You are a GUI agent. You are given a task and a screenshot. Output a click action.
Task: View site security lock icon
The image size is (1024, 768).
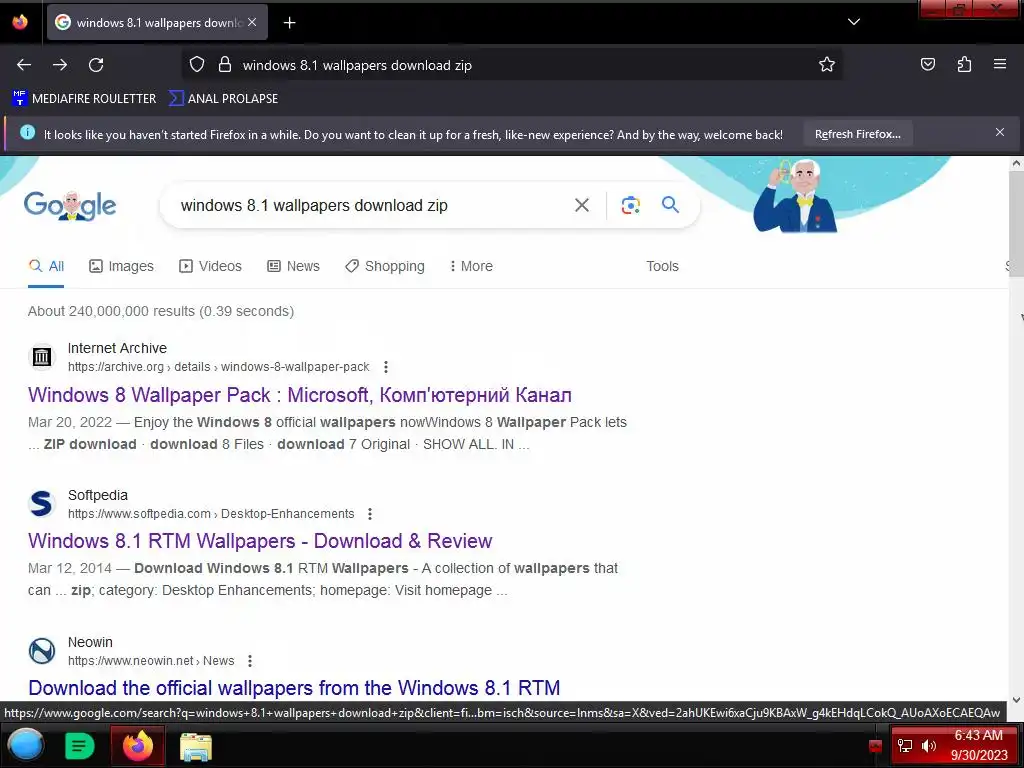click(225, 65)
